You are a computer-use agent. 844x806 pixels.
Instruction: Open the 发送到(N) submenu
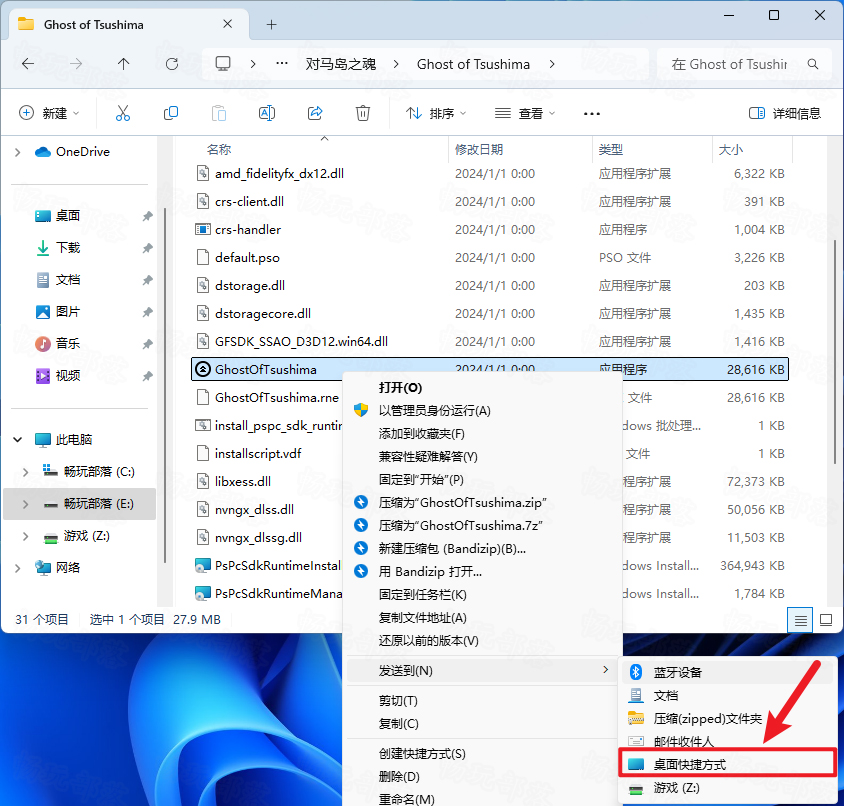[x=482, y=671]
